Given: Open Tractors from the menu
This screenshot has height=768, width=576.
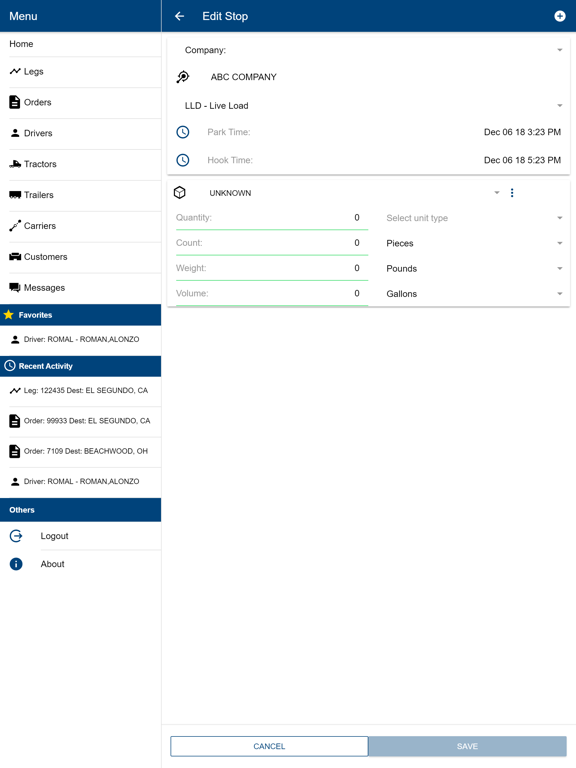Looking at the screenshot, I should point(80,164).
